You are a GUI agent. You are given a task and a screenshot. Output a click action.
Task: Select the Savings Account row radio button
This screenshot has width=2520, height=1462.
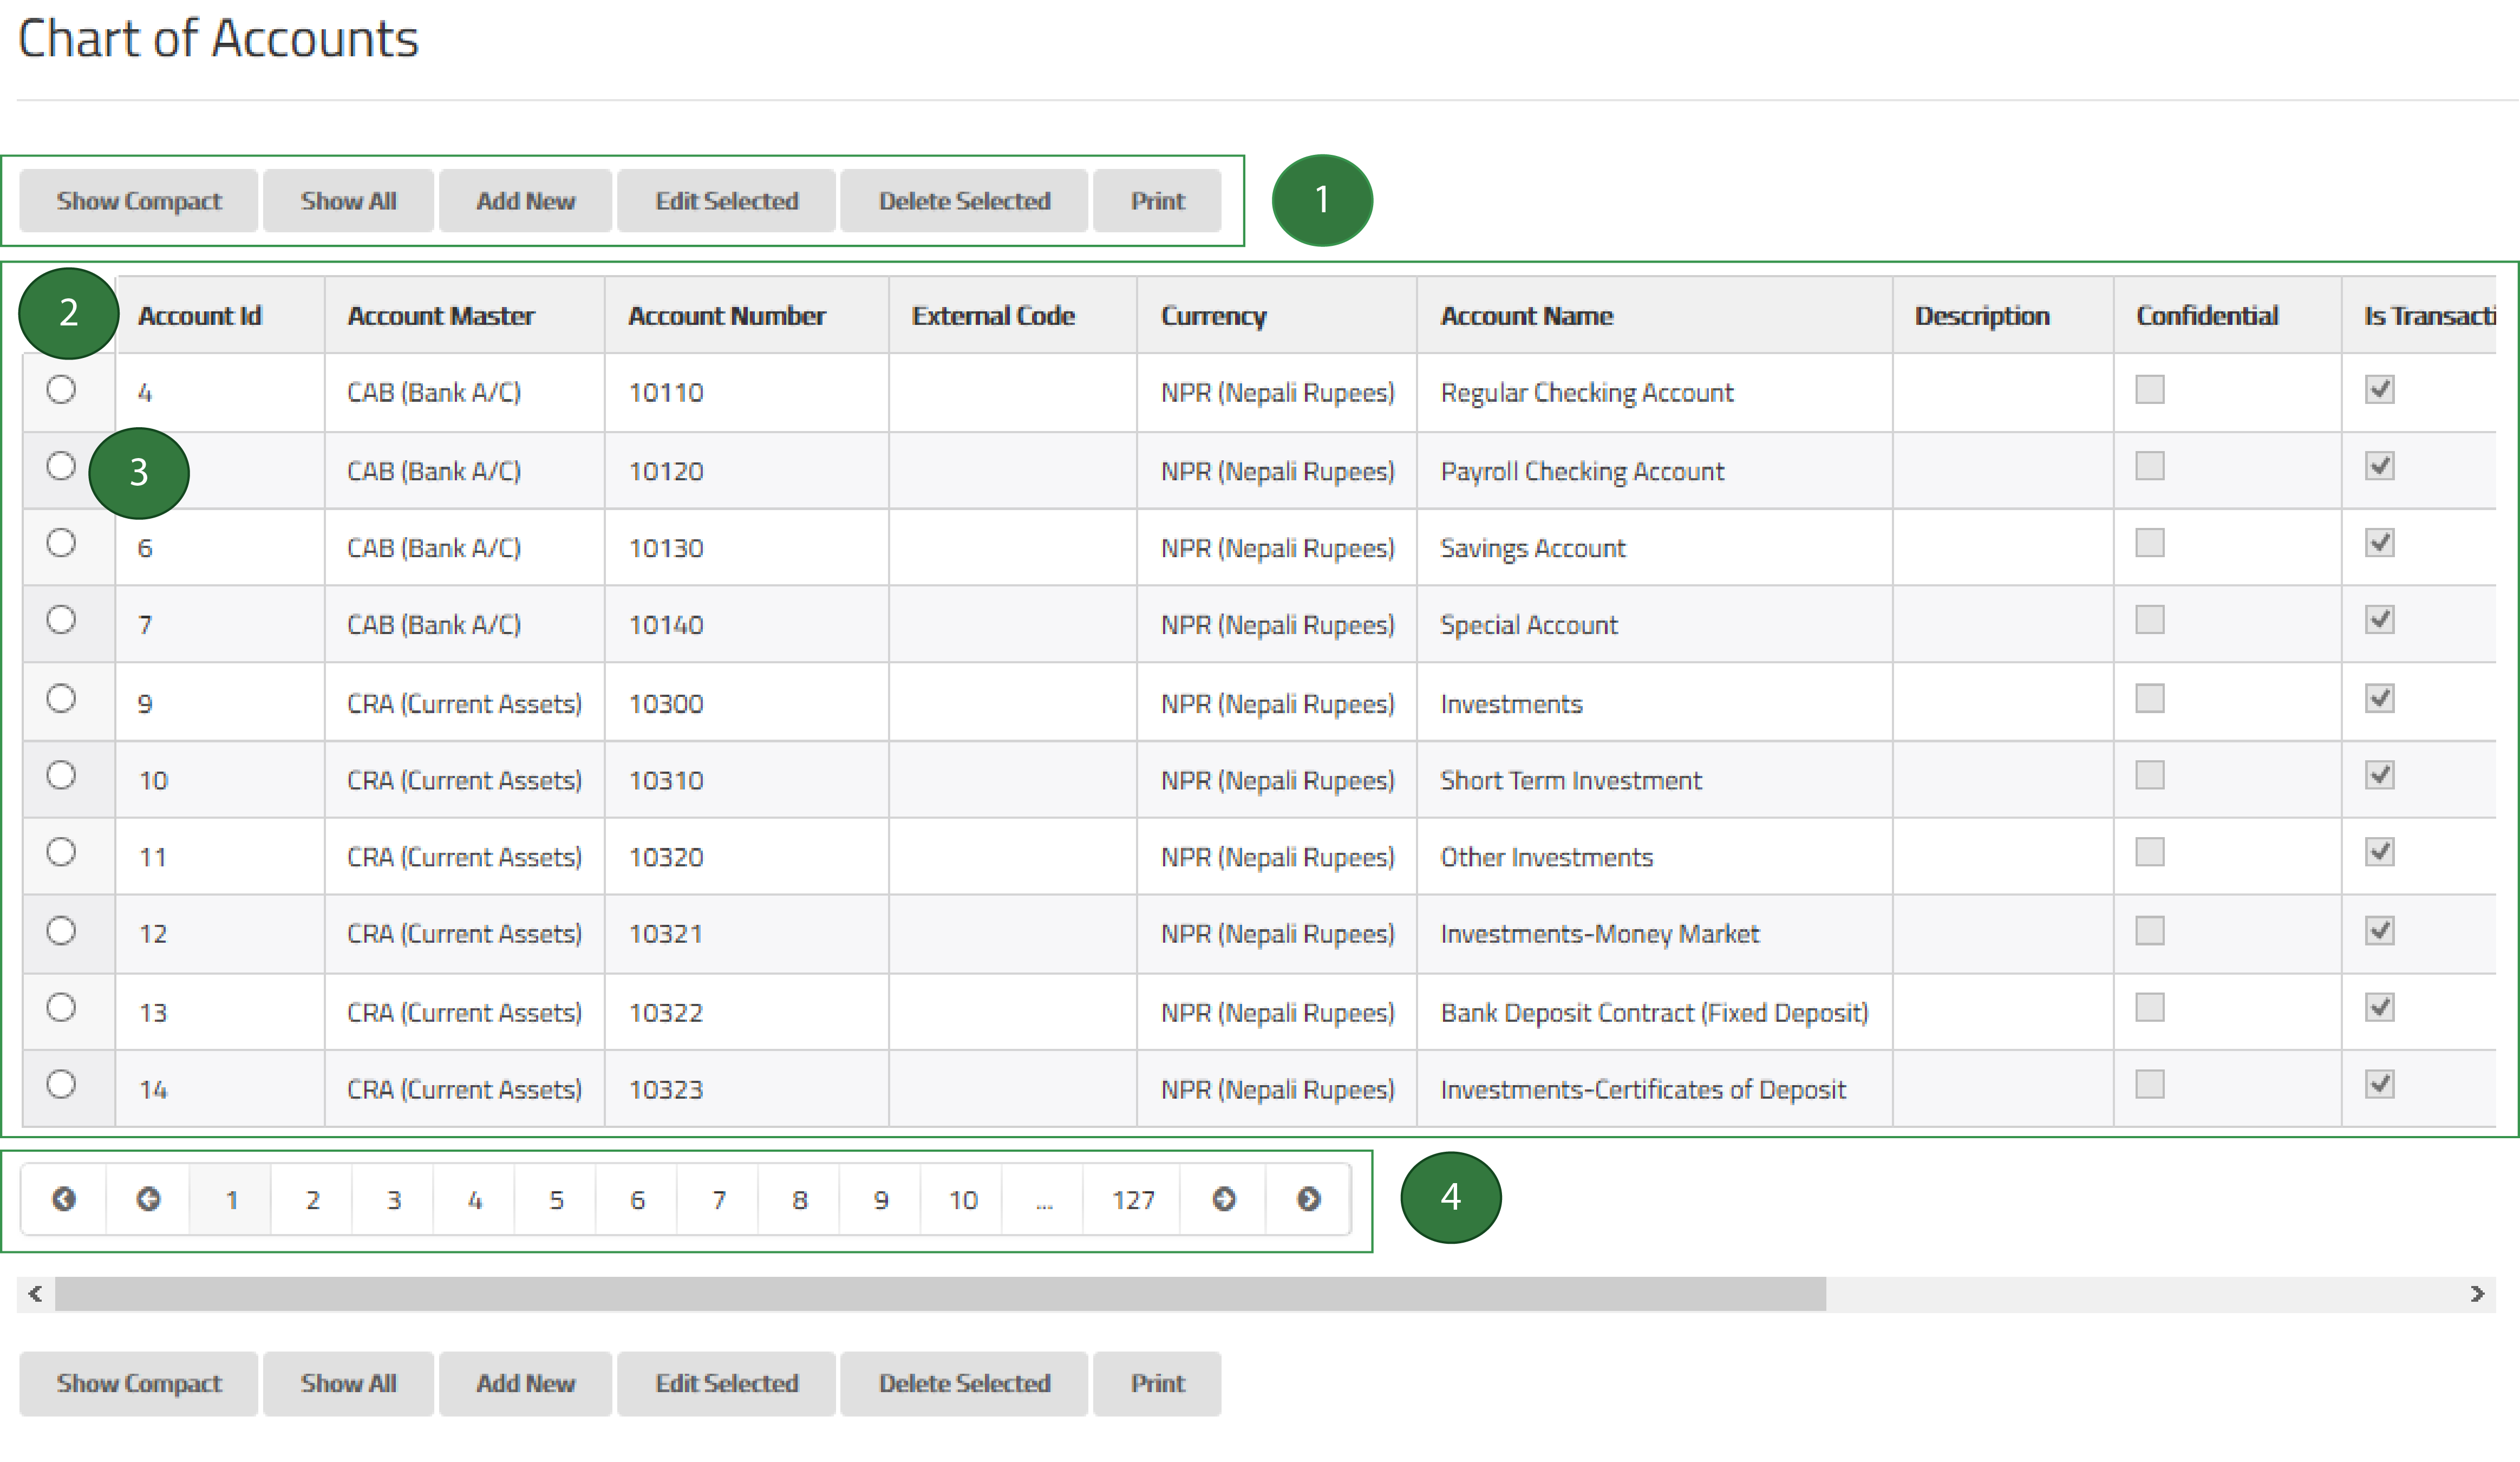(61, 543)
